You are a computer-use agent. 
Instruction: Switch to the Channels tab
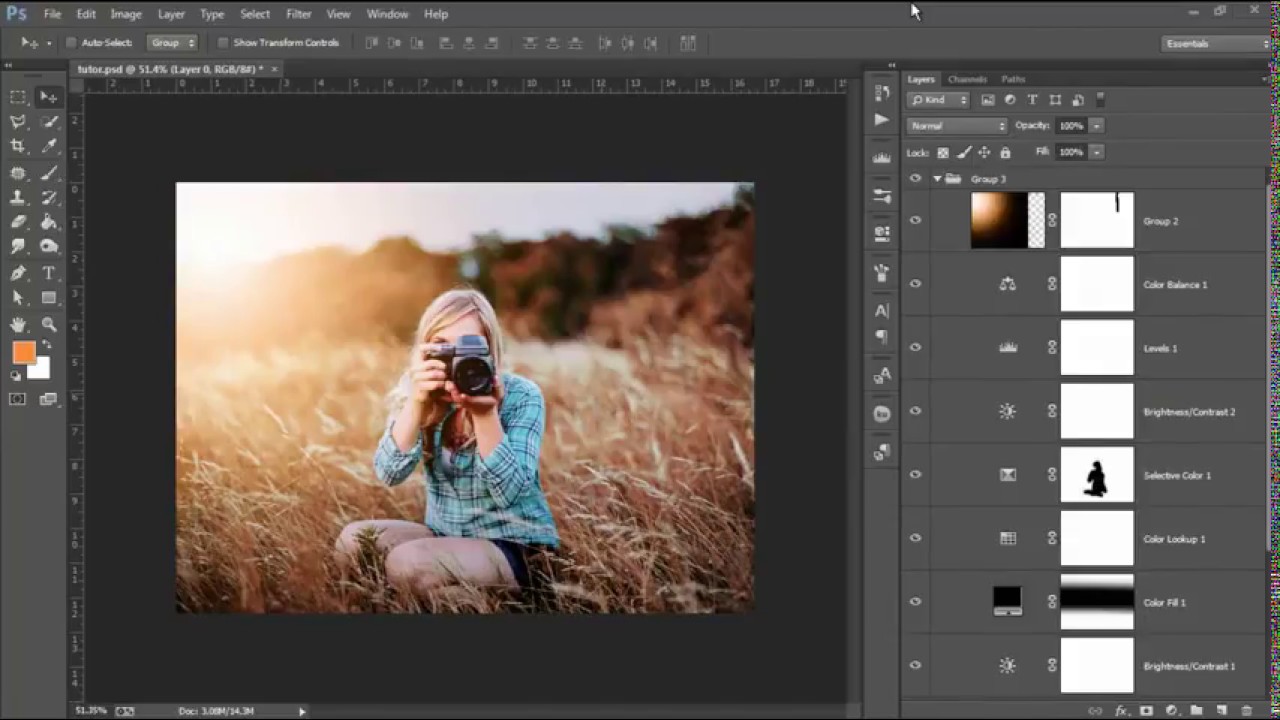pyautogui.click(x=967, y=79)
